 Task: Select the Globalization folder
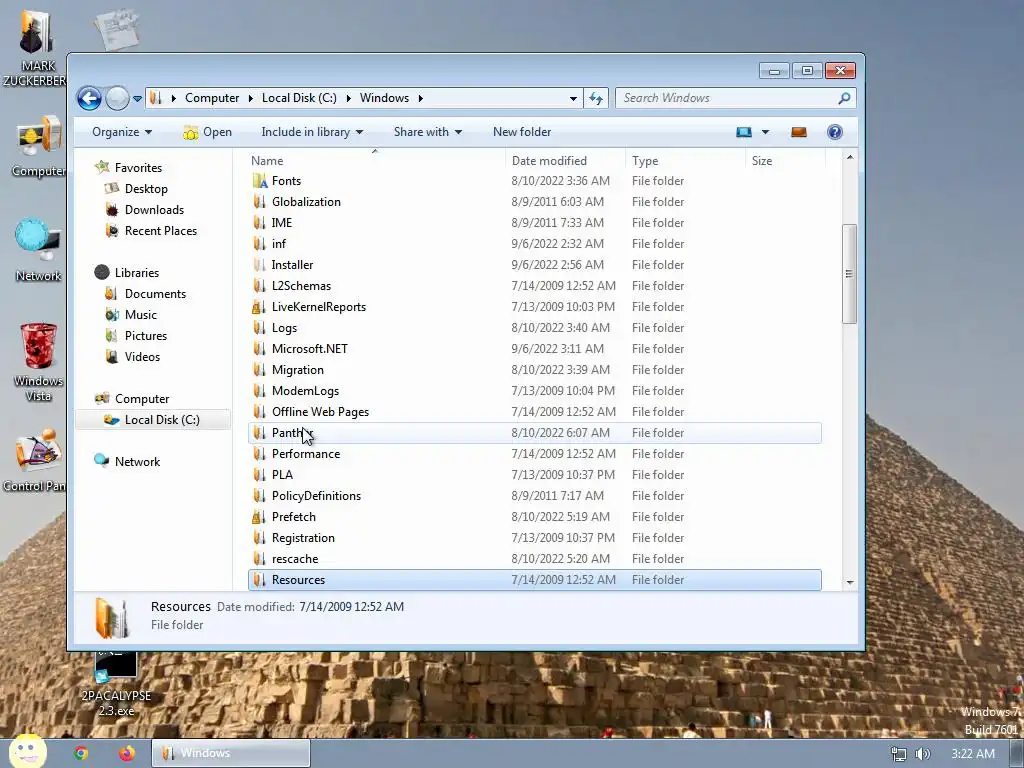click(306, 202)
